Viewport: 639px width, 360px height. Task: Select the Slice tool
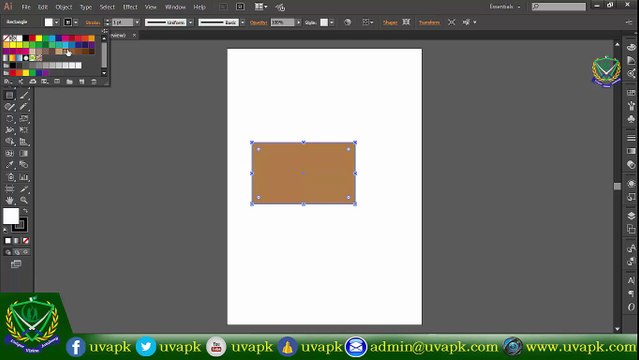[24, 189]
